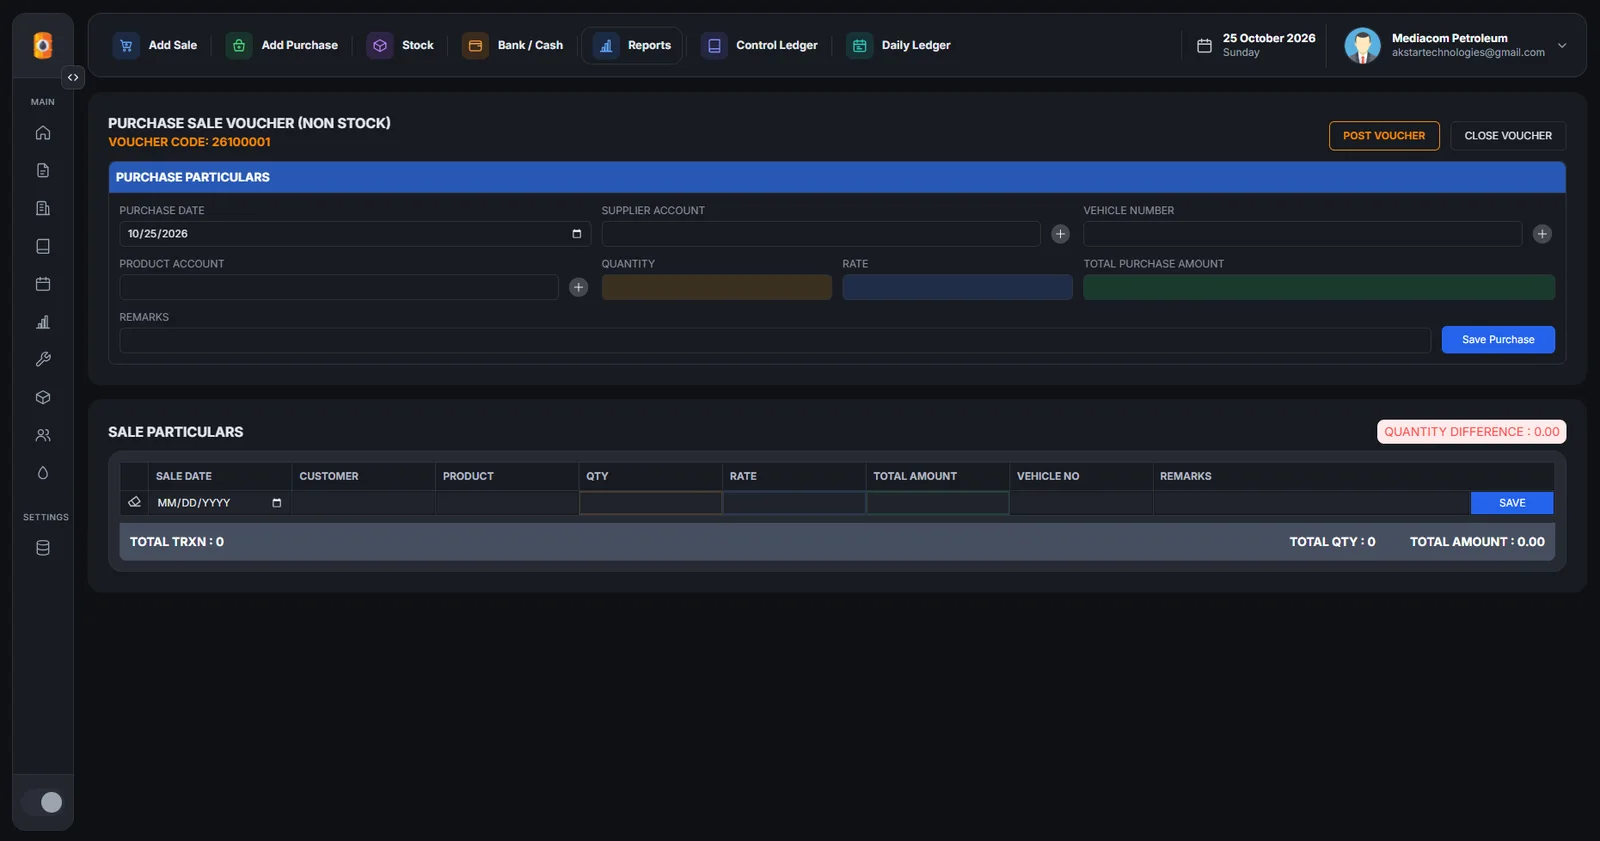
Task: Open Add Sale from the top bar
Action: click(x=156, y=45)
